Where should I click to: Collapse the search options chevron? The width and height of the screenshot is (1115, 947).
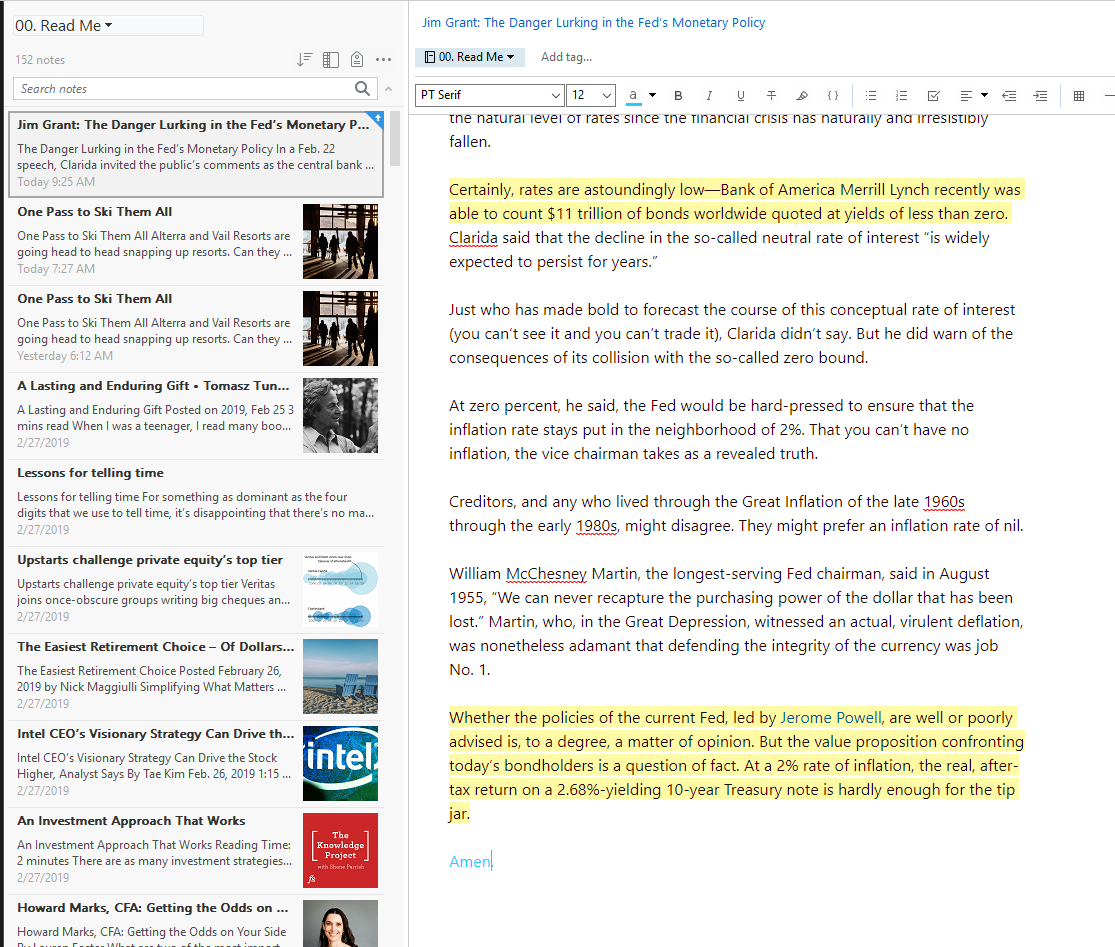click(x=388, y=89)
